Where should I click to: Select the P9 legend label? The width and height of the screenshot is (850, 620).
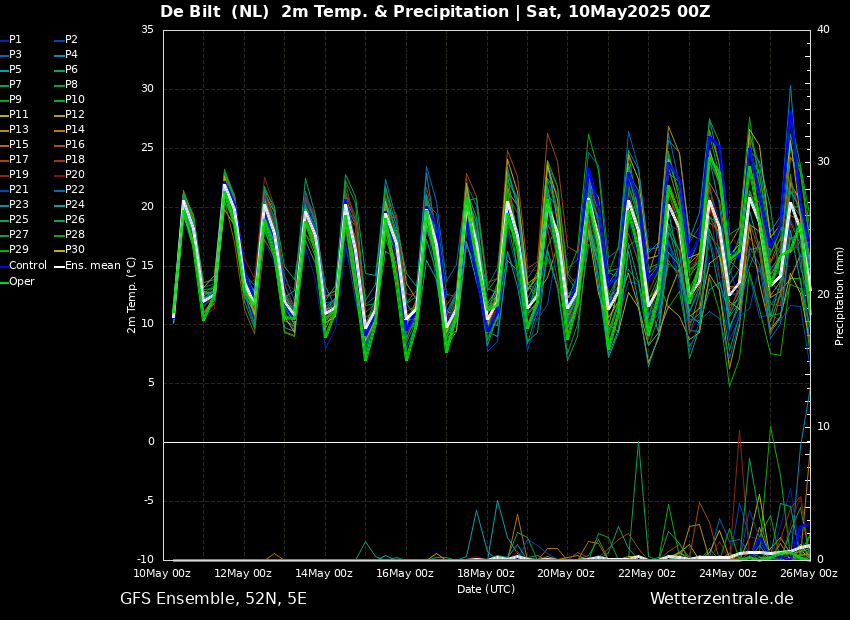click(11, 99)
